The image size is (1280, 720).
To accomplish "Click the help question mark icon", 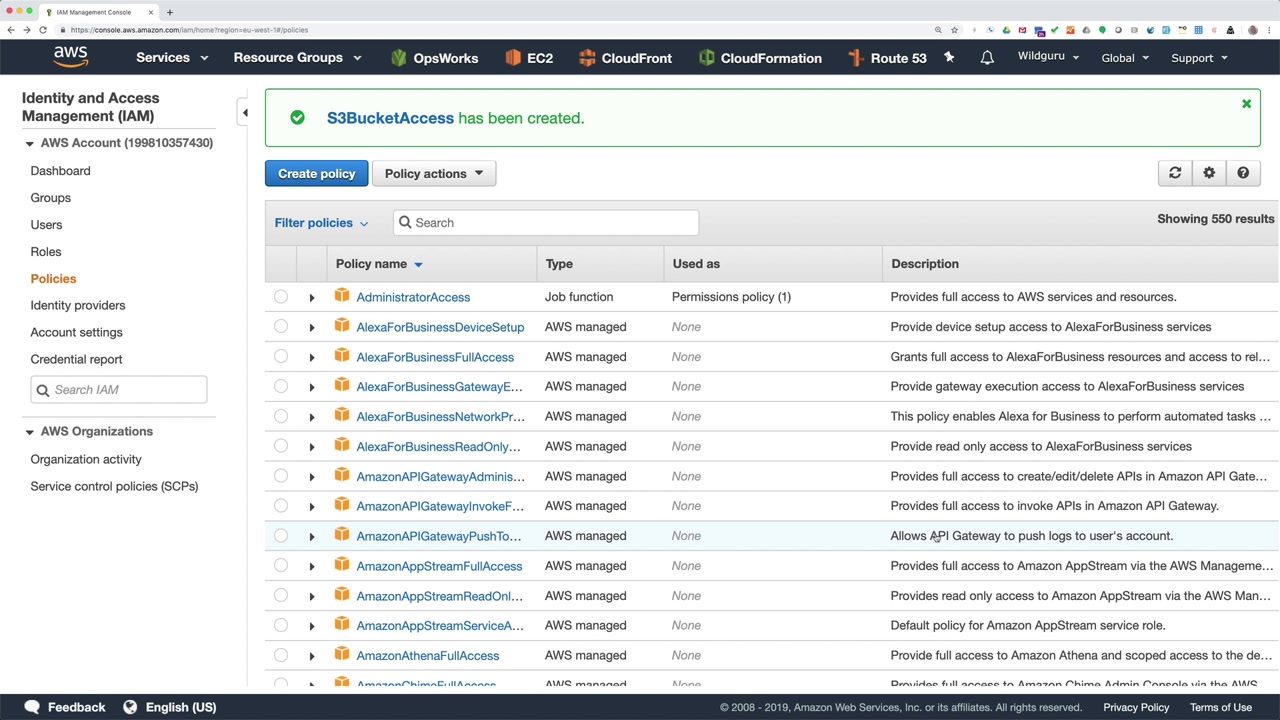I will [x=1243, y=173].
